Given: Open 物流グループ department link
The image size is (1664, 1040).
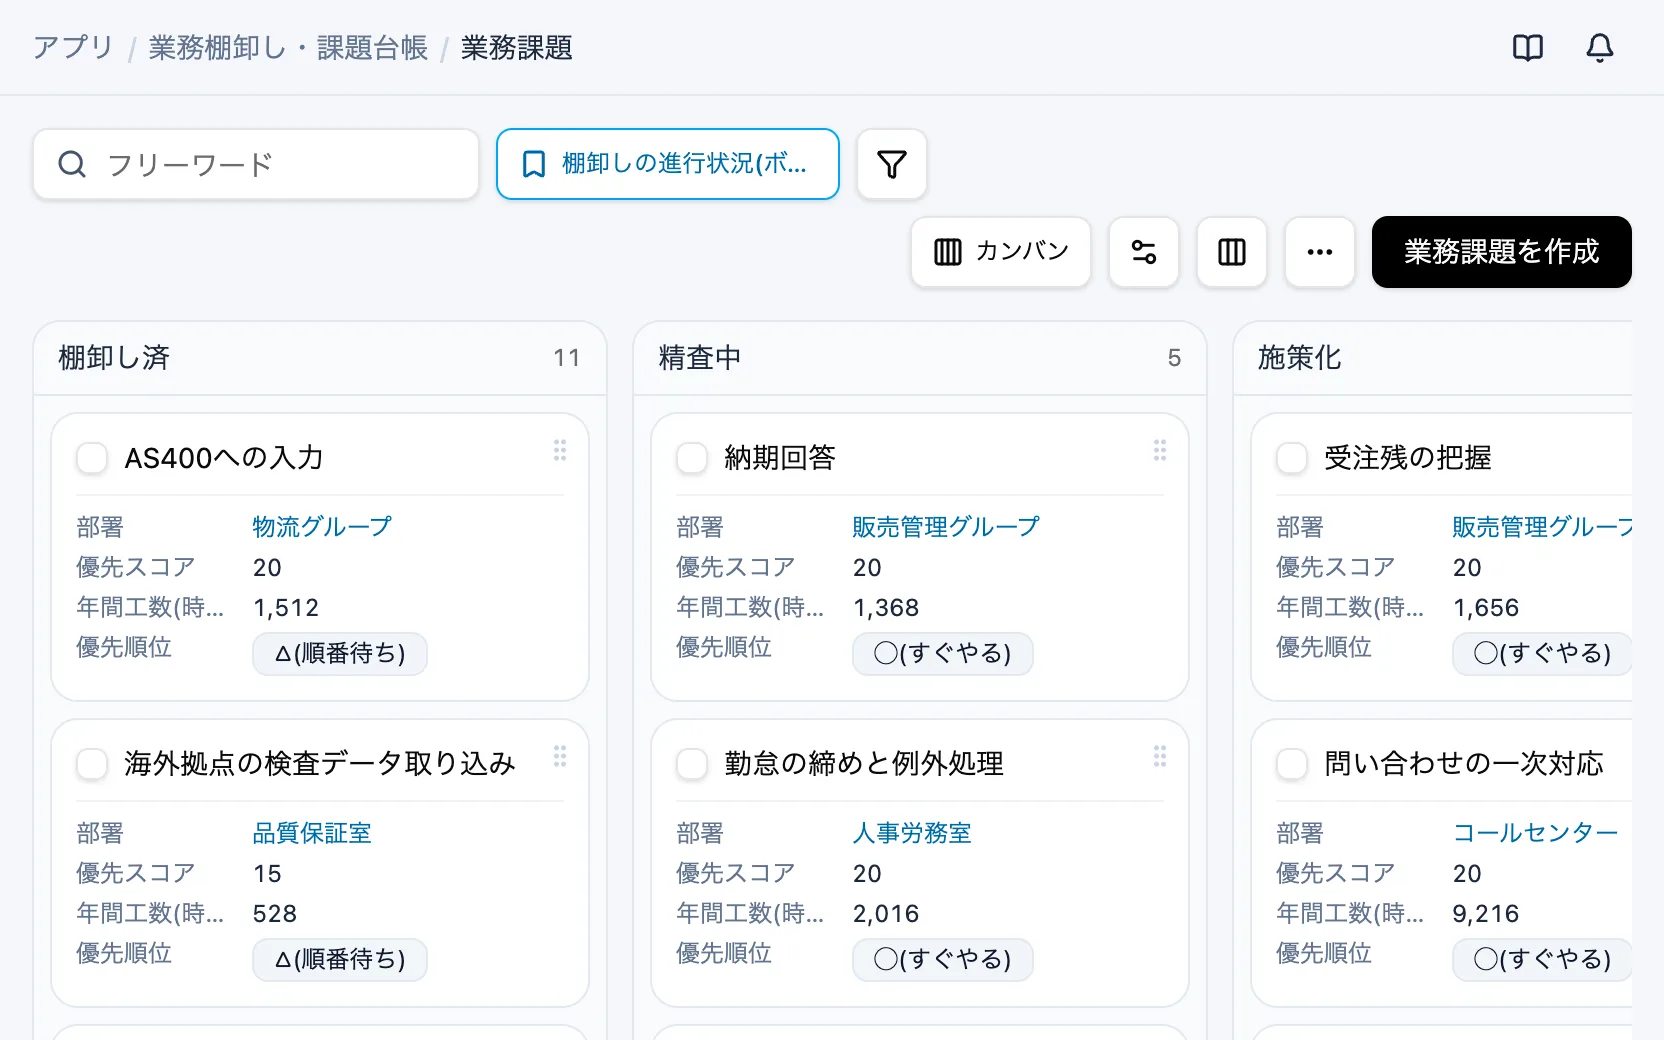Looking at the screenshot, I should click(322, 527).
